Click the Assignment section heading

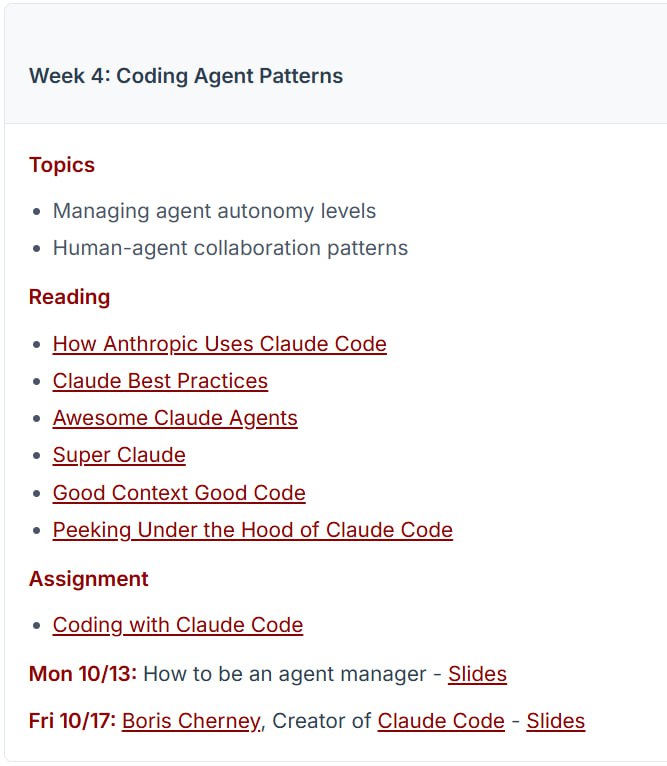click(x=88, y=579)
